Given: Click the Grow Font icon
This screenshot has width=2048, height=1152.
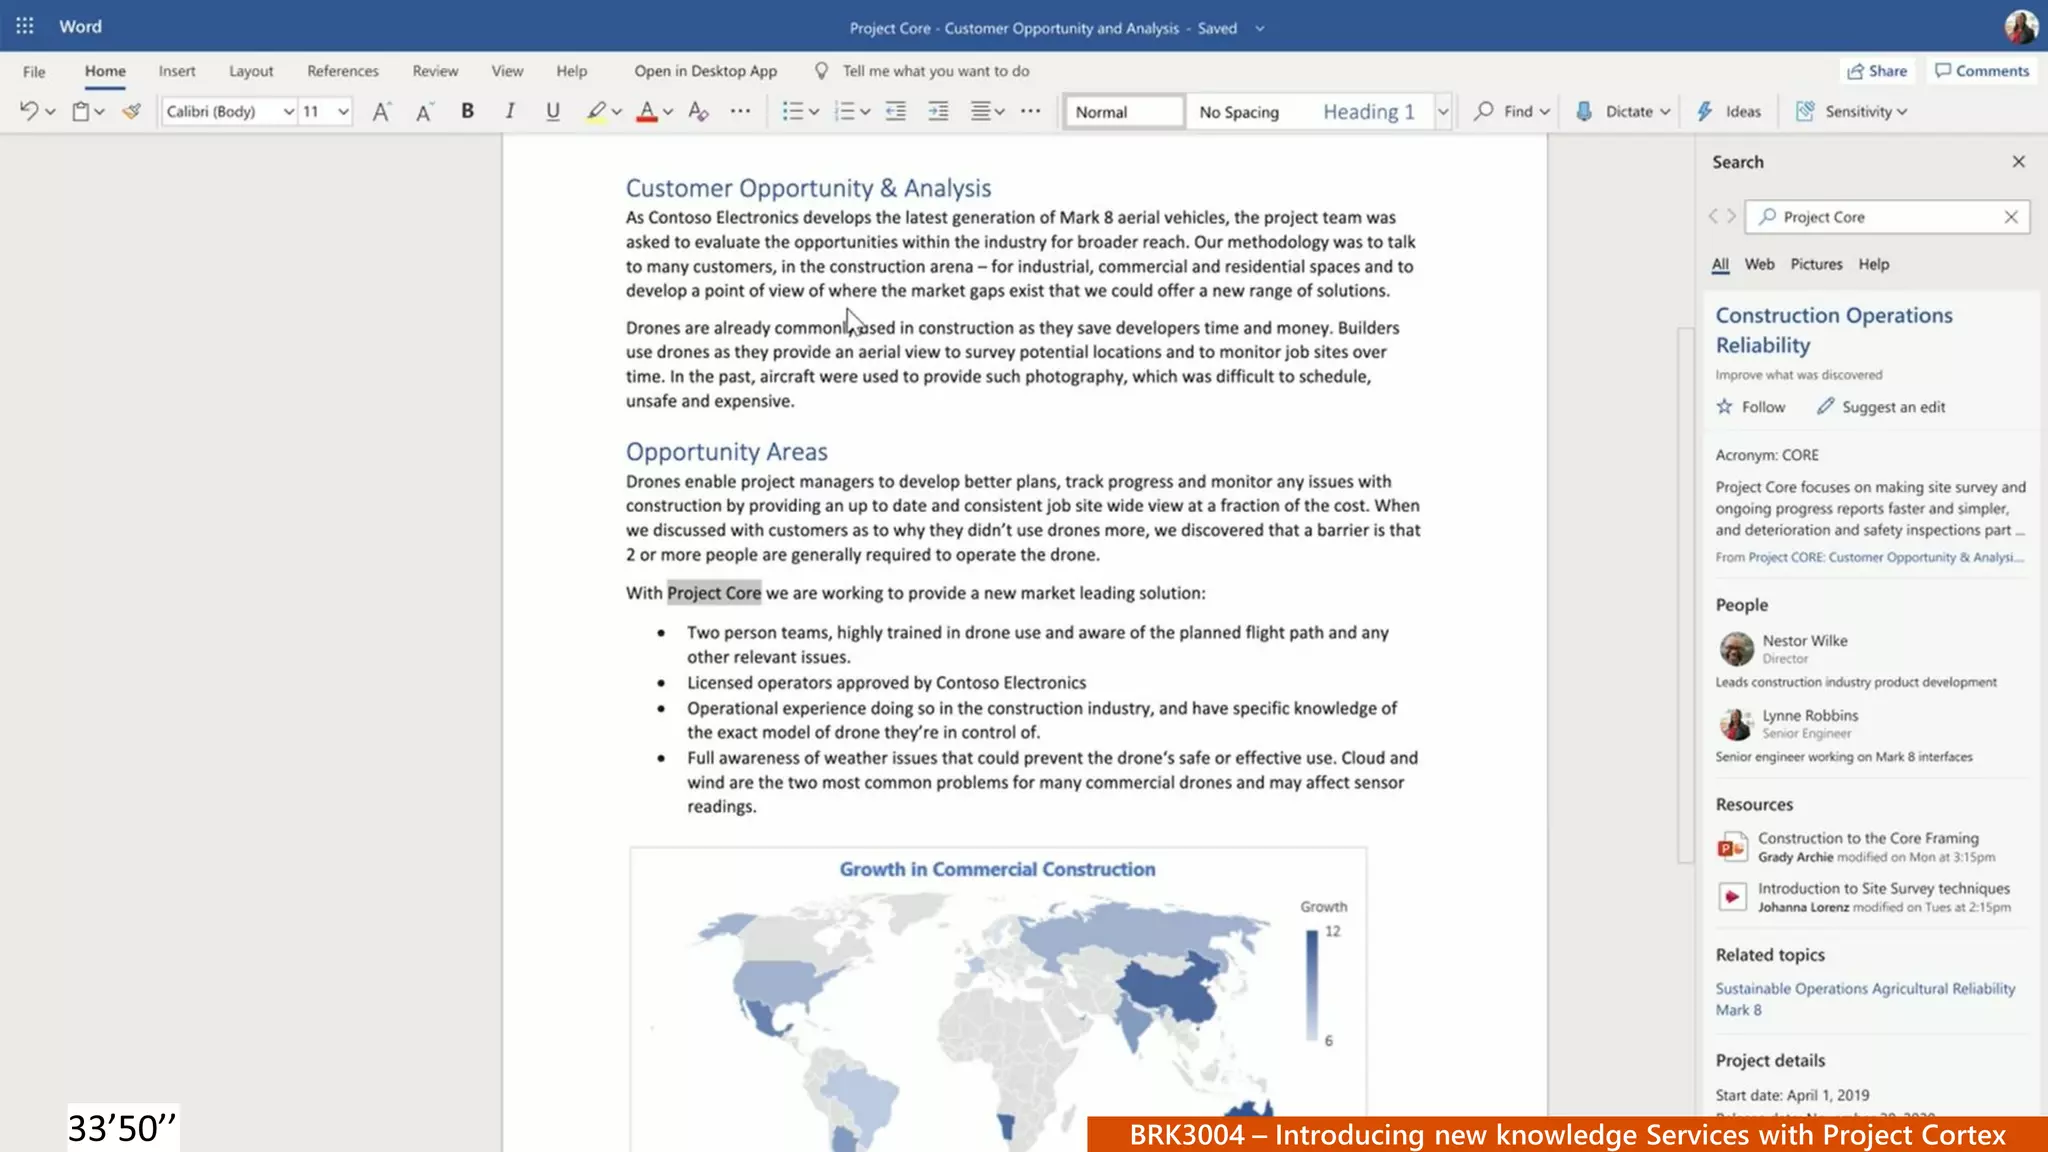Looking at the screenshot, I should [x=381, y=112].
